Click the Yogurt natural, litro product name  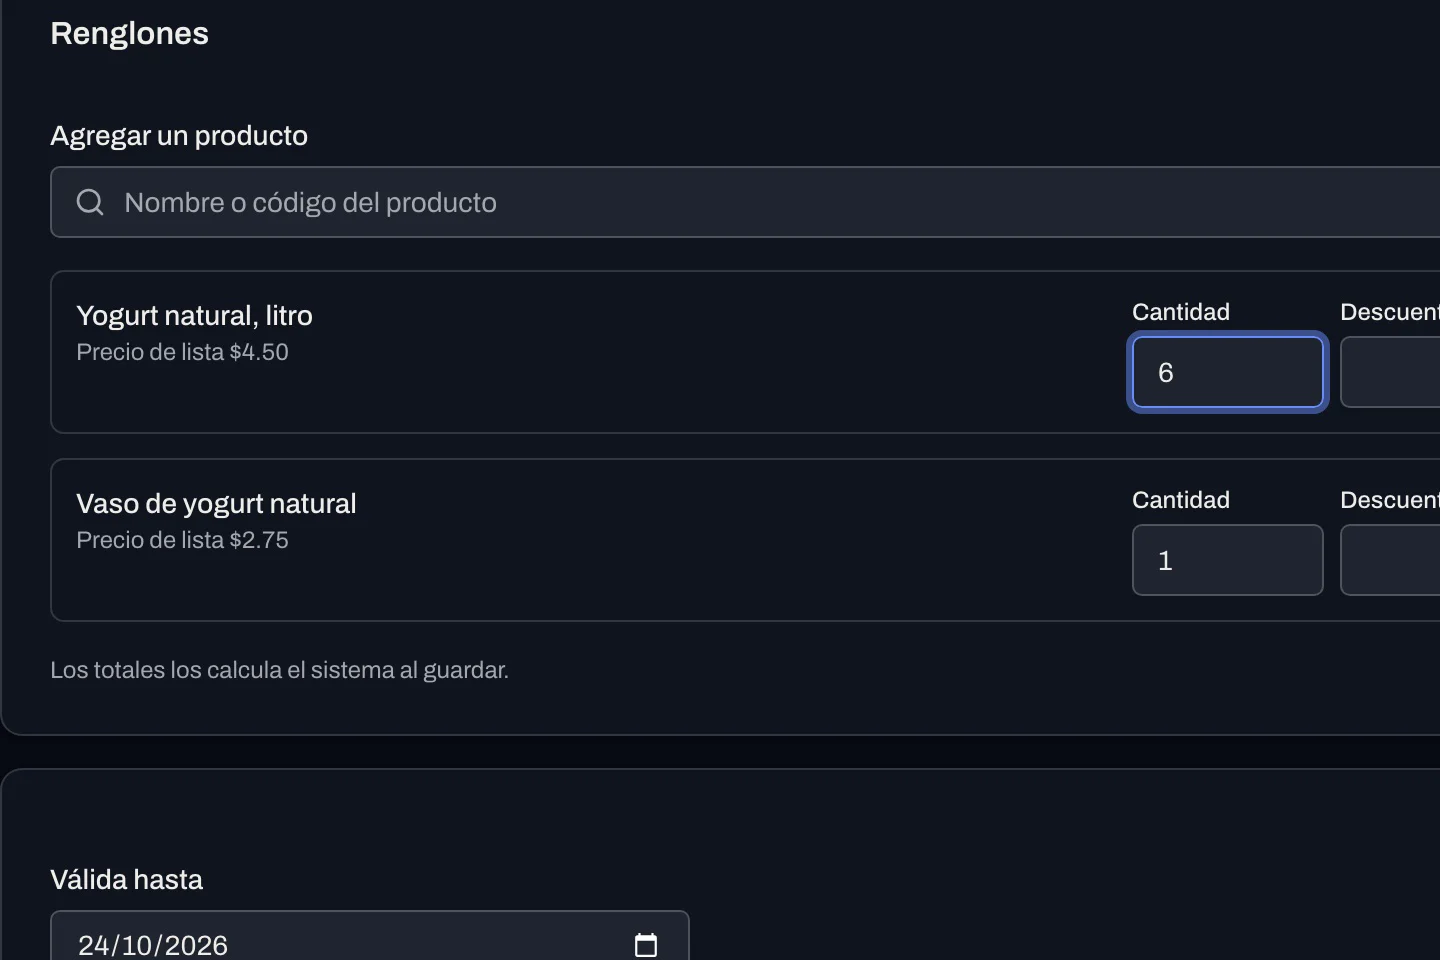tap(195, 315)
